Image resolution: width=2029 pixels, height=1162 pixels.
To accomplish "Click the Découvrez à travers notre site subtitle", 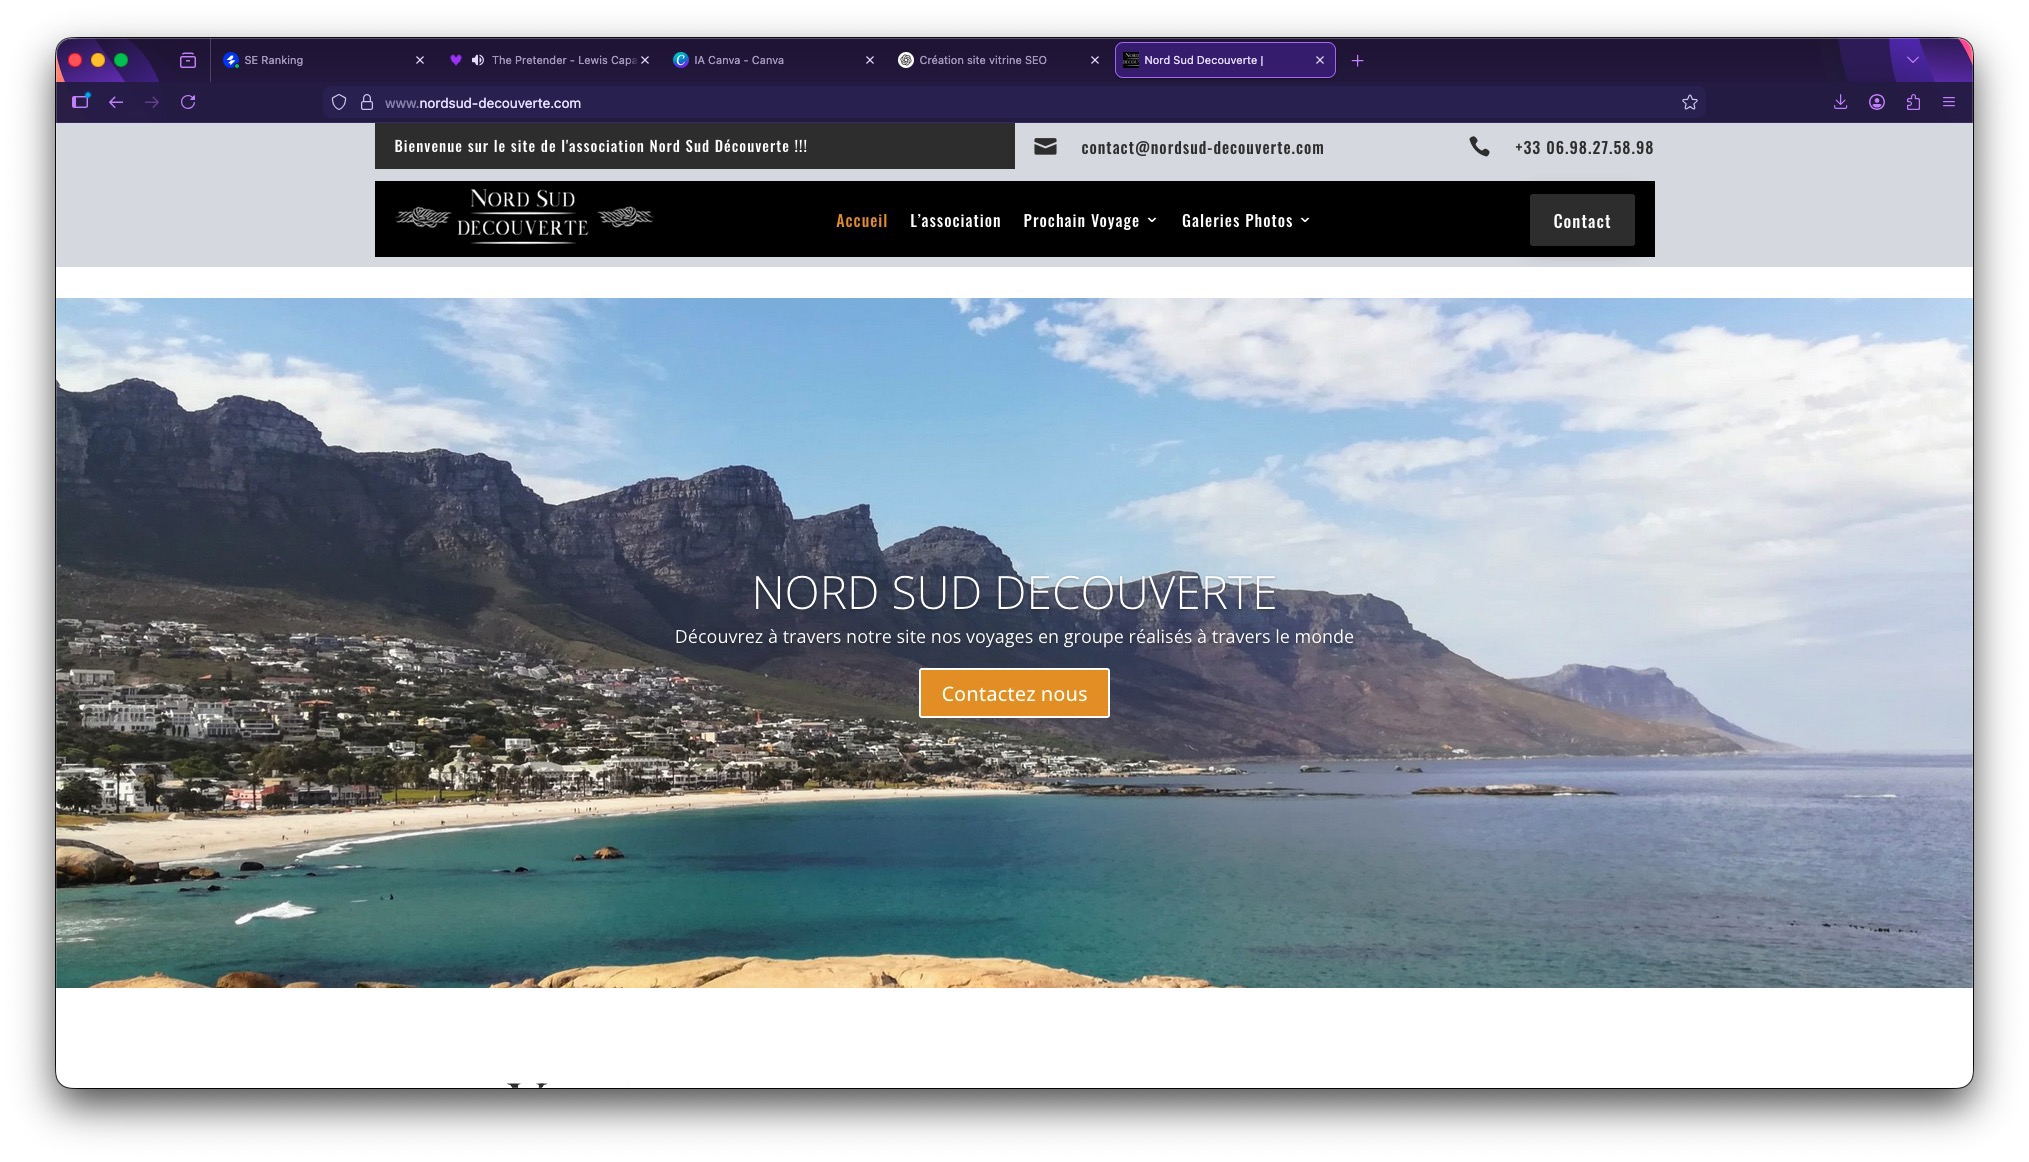I will (x=1014, y=637).
